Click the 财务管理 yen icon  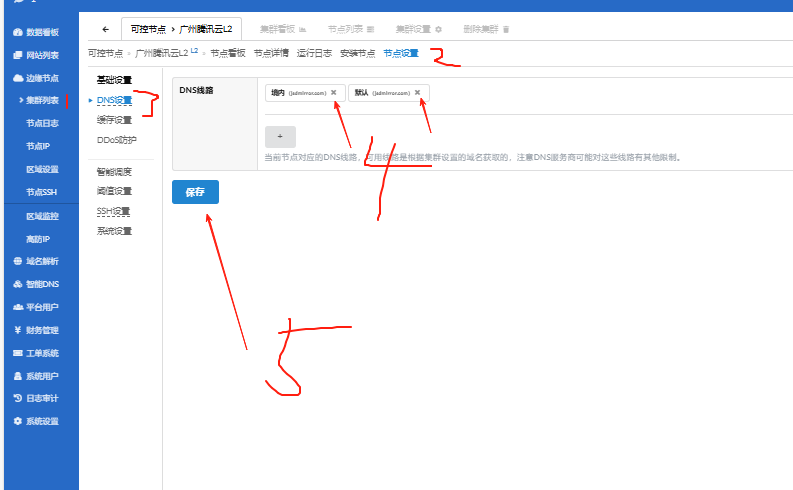pos(18,330)
